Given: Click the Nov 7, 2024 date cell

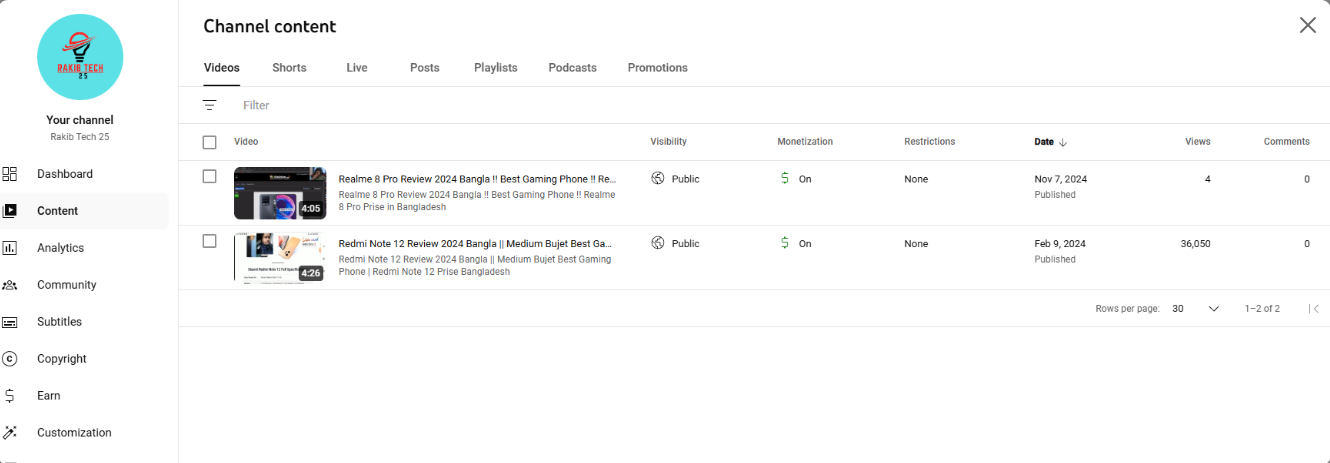Looking at the screenshot, I should [x=1060, y=179].
